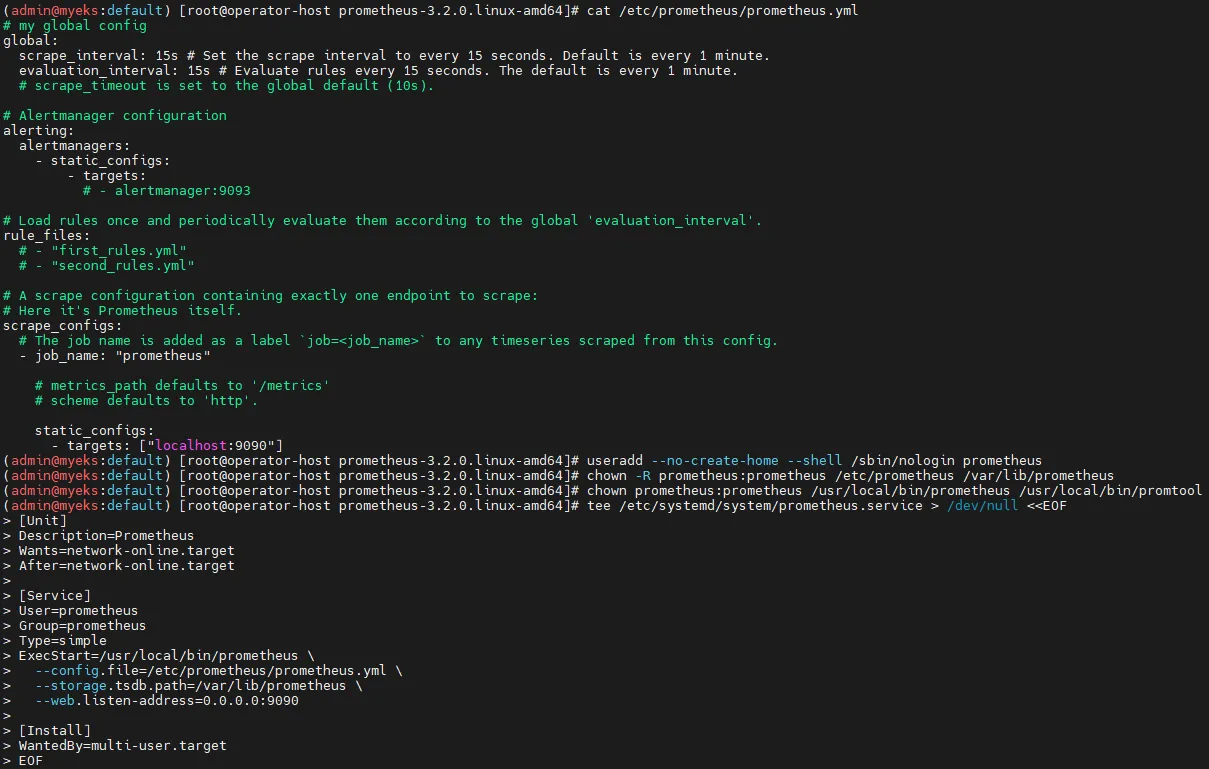Screen dimensions: 1209x769
Task: Click the '# Alertmanager configuration' comment
Action: pyautogui.click(x=115, y=115)
